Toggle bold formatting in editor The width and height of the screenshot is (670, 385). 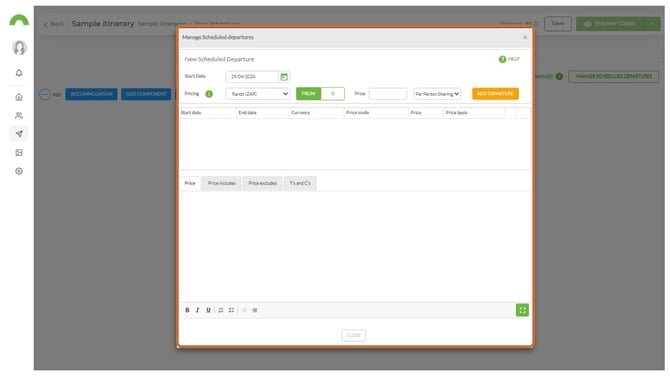[x=187, y=310]
